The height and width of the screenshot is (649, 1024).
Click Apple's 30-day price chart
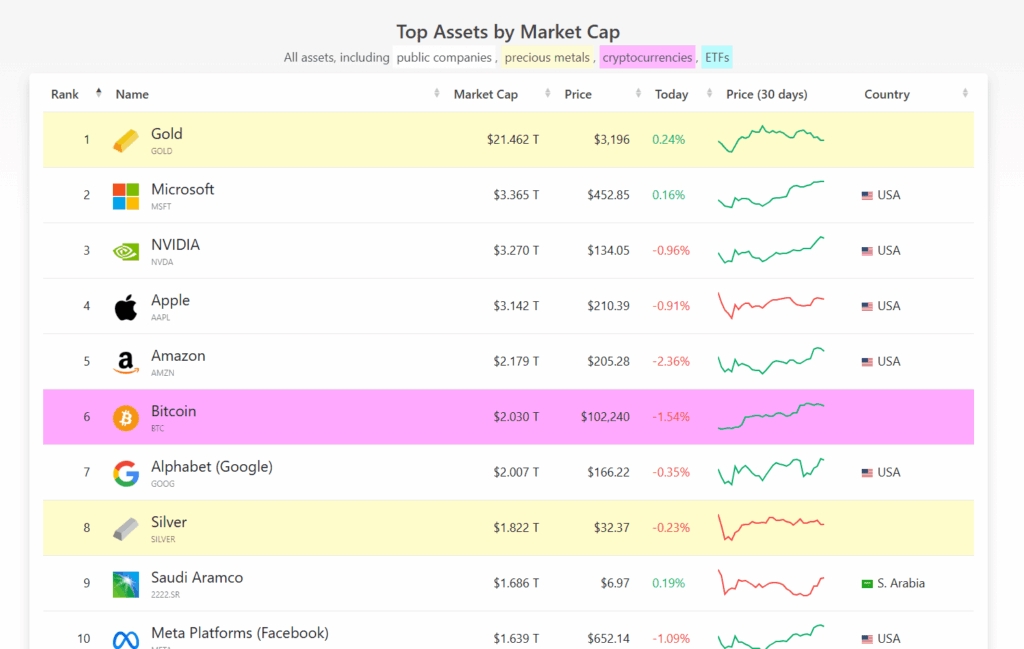tap(771, 306)
